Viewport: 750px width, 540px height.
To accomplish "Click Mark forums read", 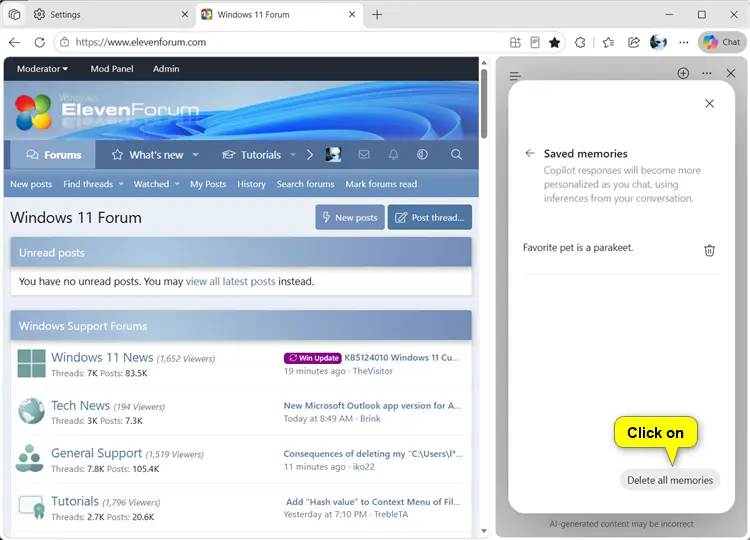I will 381,184.
